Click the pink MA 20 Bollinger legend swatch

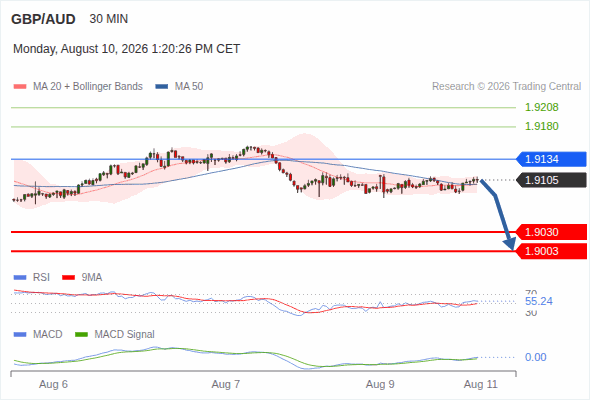click(20, 87)
